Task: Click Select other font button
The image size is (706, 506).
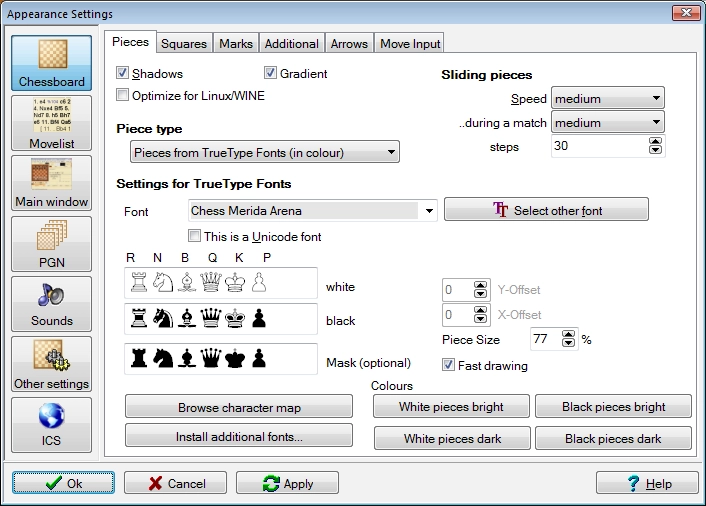Action: [546, 209]
